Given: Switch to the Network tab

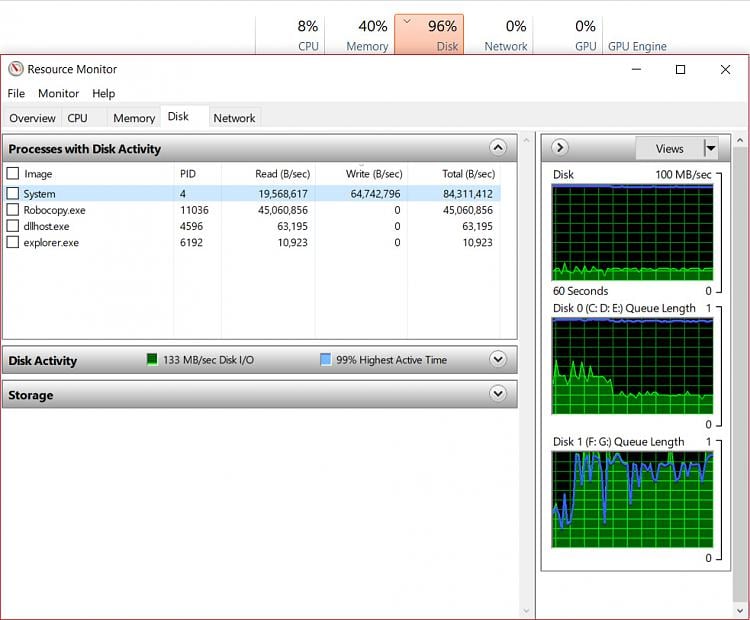Looking at the screenshot, I should pos(234,118).
